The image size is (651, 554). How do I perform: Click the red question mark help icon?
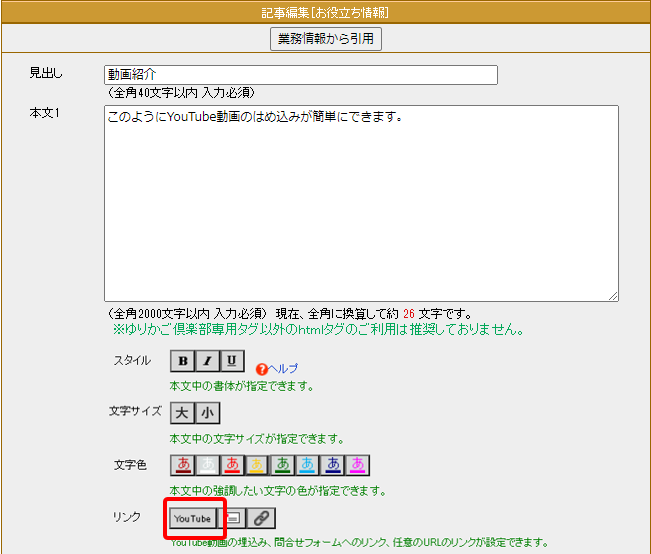tap(262, 369)
